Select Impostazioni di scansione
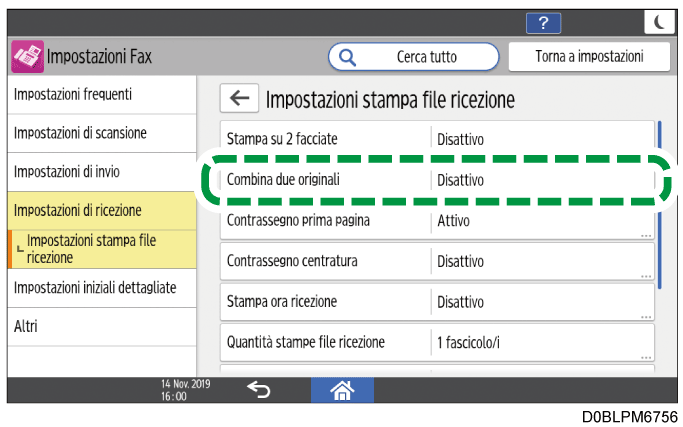 (x=101, y=133)
